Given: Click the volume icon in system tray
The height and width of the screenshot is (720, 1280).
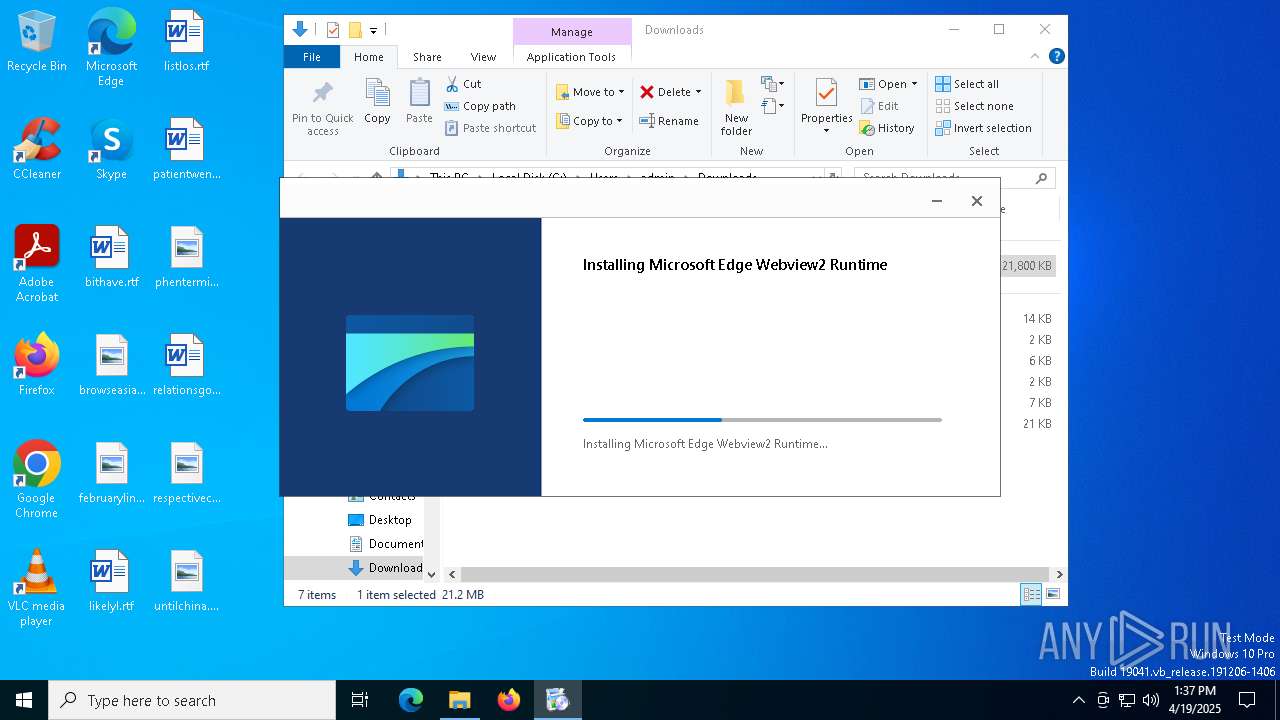Looking at the screenshot, I should (1151, 700).
